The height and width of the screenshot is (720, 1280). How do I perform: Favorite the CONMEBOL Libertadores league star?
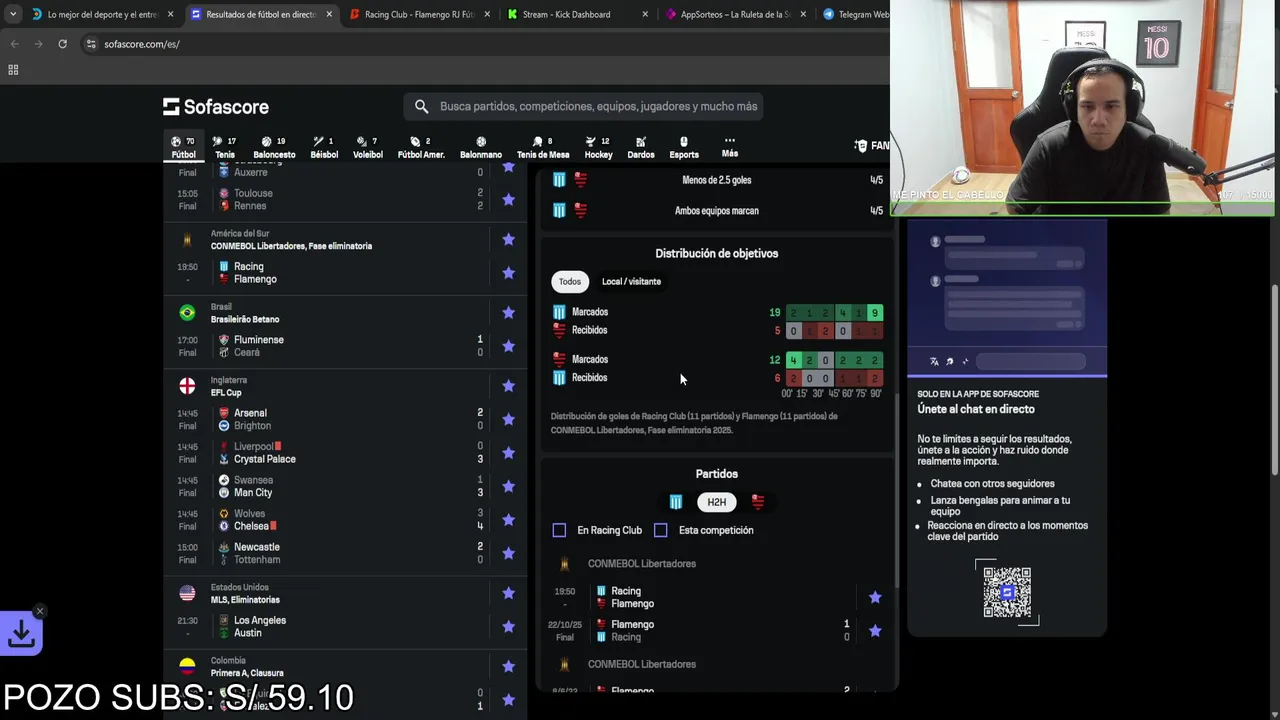(x=508, y=239)
